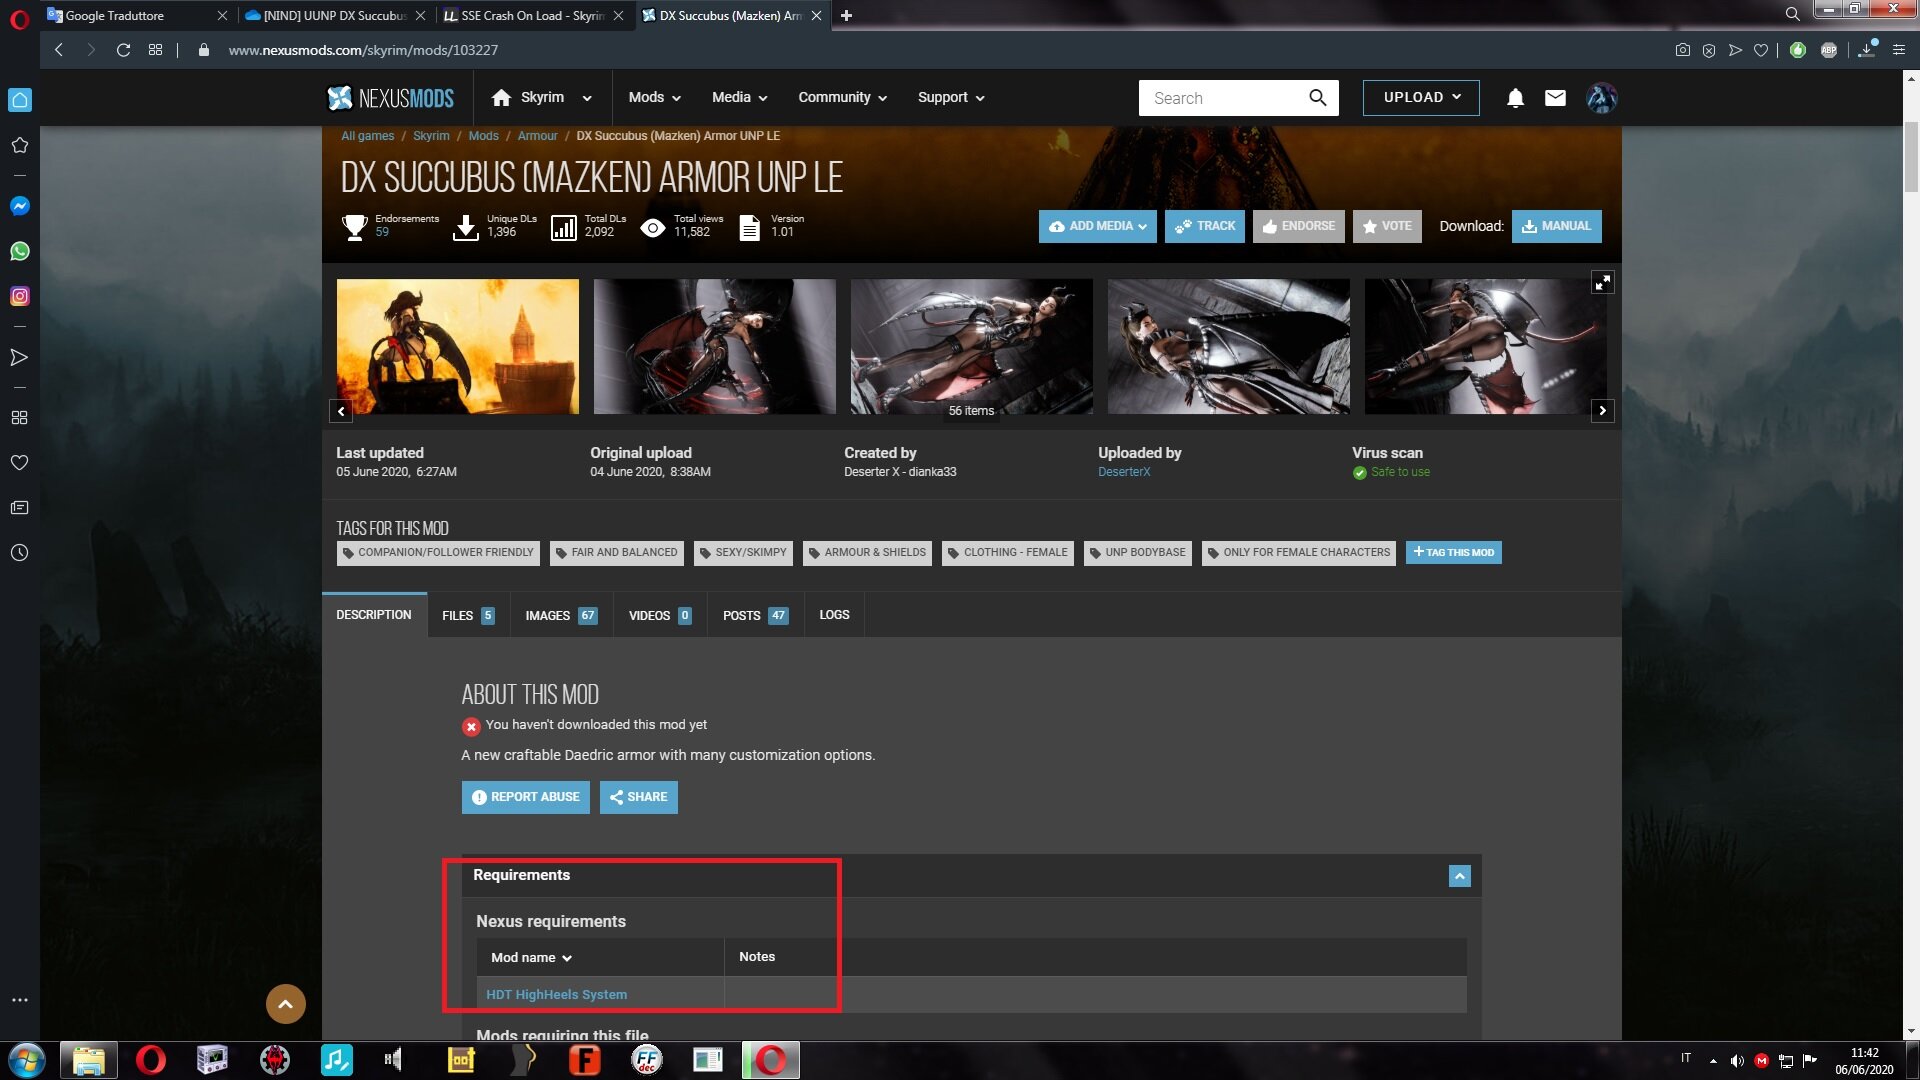Viewport: 1920px width, 1080px height.
Task: Open the first fiery gallery thumbnail
Action: coord(458,346)
